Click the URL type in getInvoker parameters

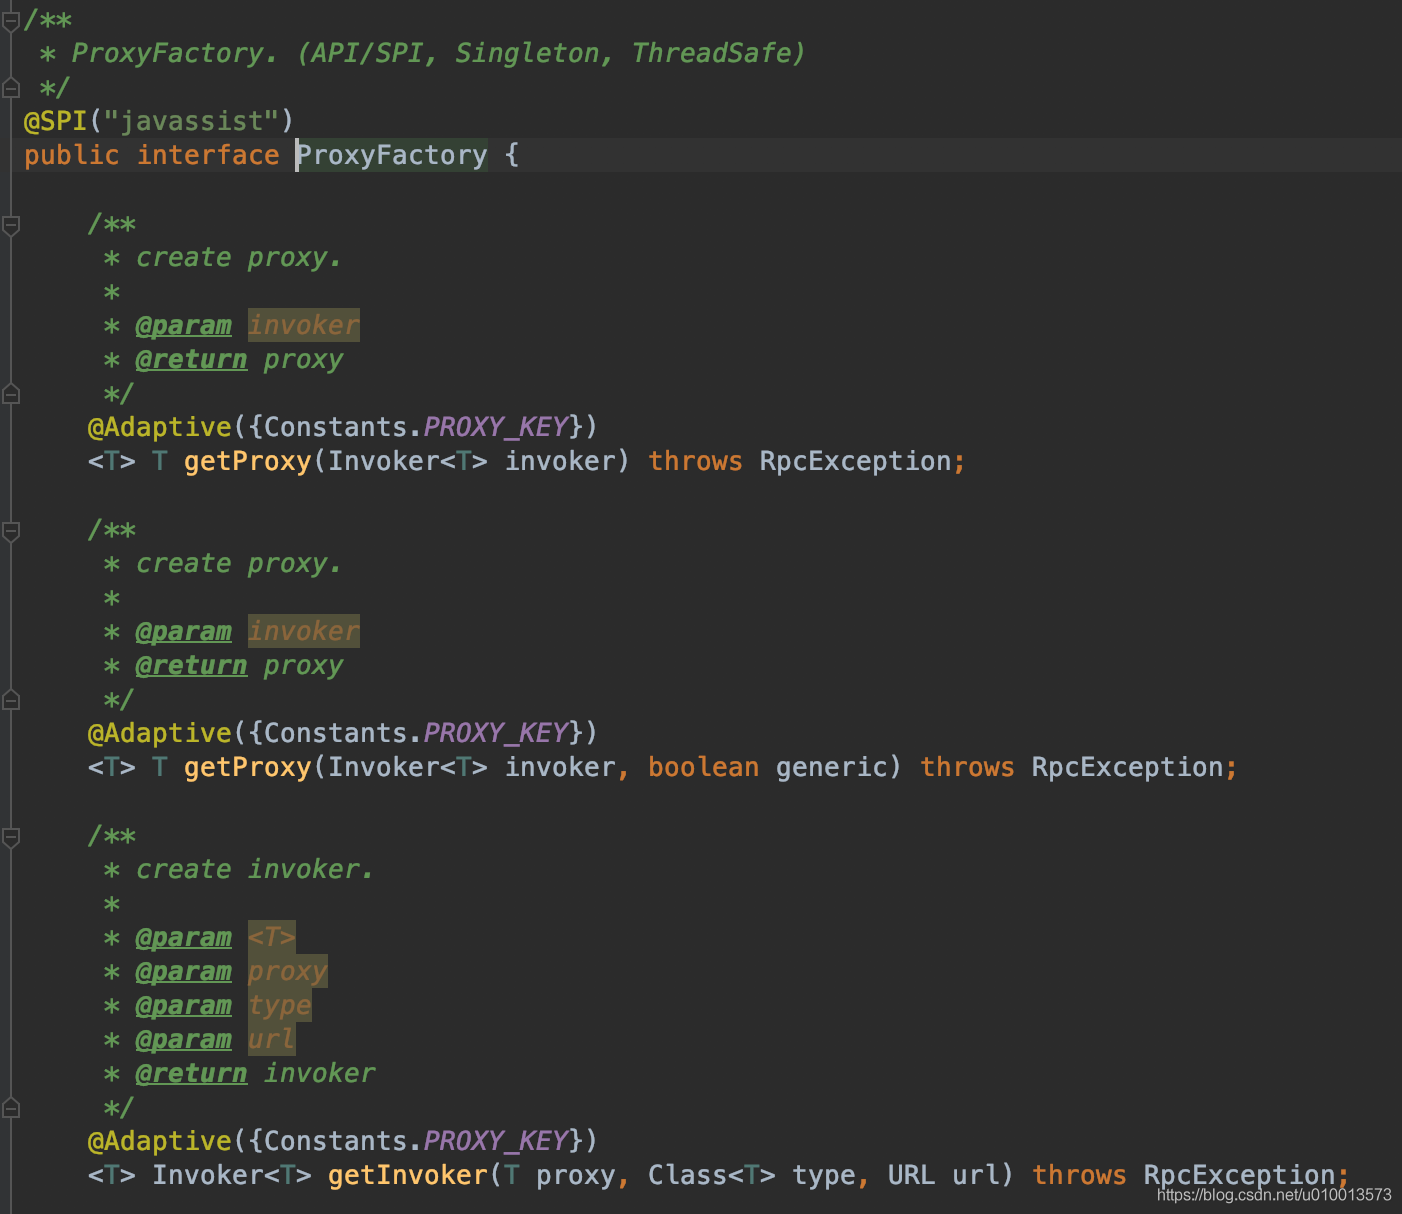(x=911, y=1175)
